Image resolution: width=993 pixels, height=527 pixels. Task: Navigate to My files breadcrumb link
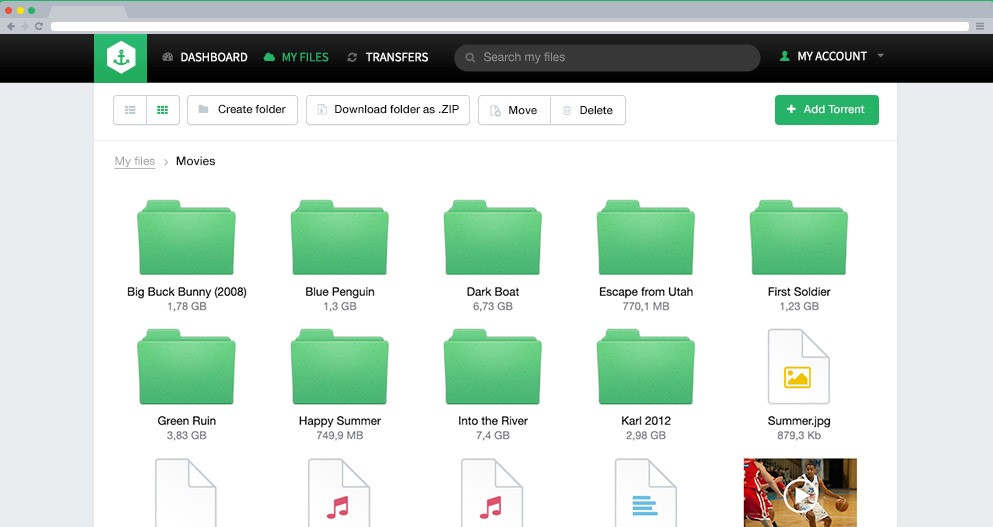coord(135,161)
